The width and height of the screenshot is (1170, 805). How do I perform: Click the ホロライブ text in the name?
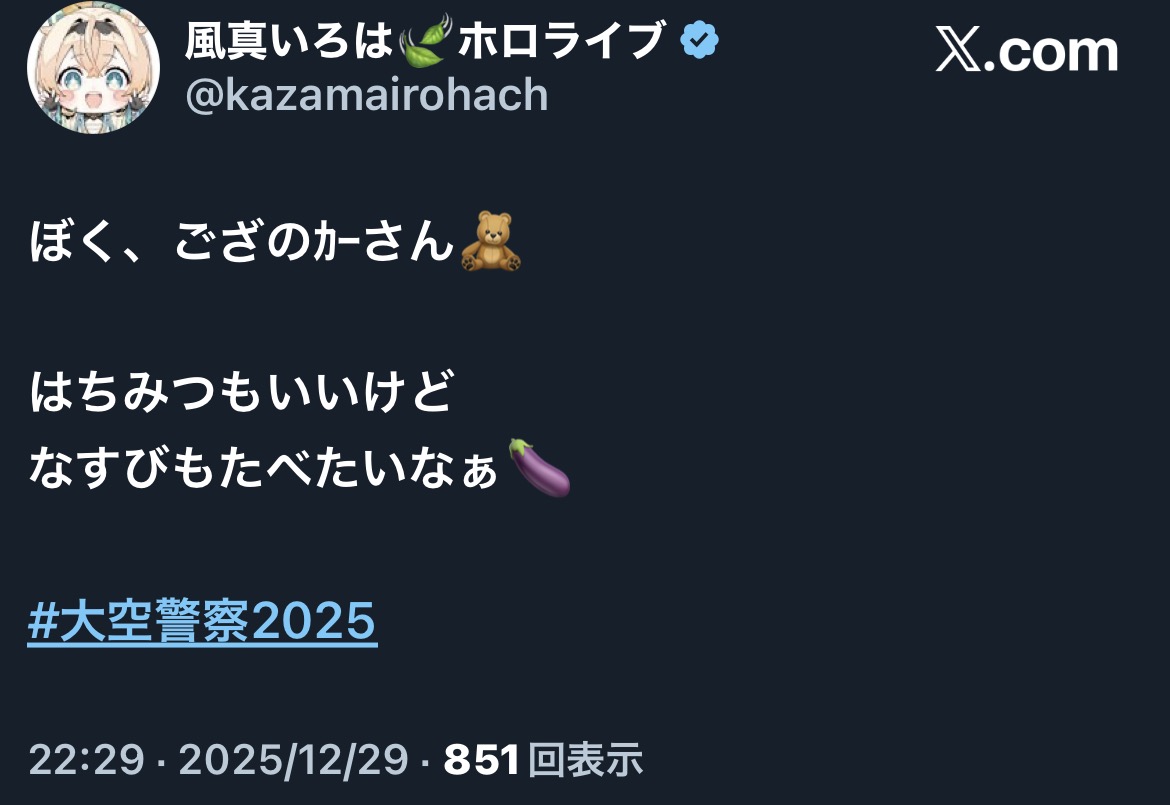point(562,41)
